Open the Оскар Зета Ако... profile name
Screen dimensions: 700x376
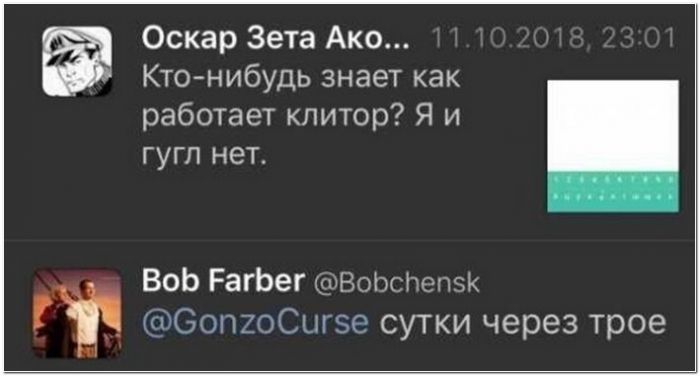tap(275, 38)
